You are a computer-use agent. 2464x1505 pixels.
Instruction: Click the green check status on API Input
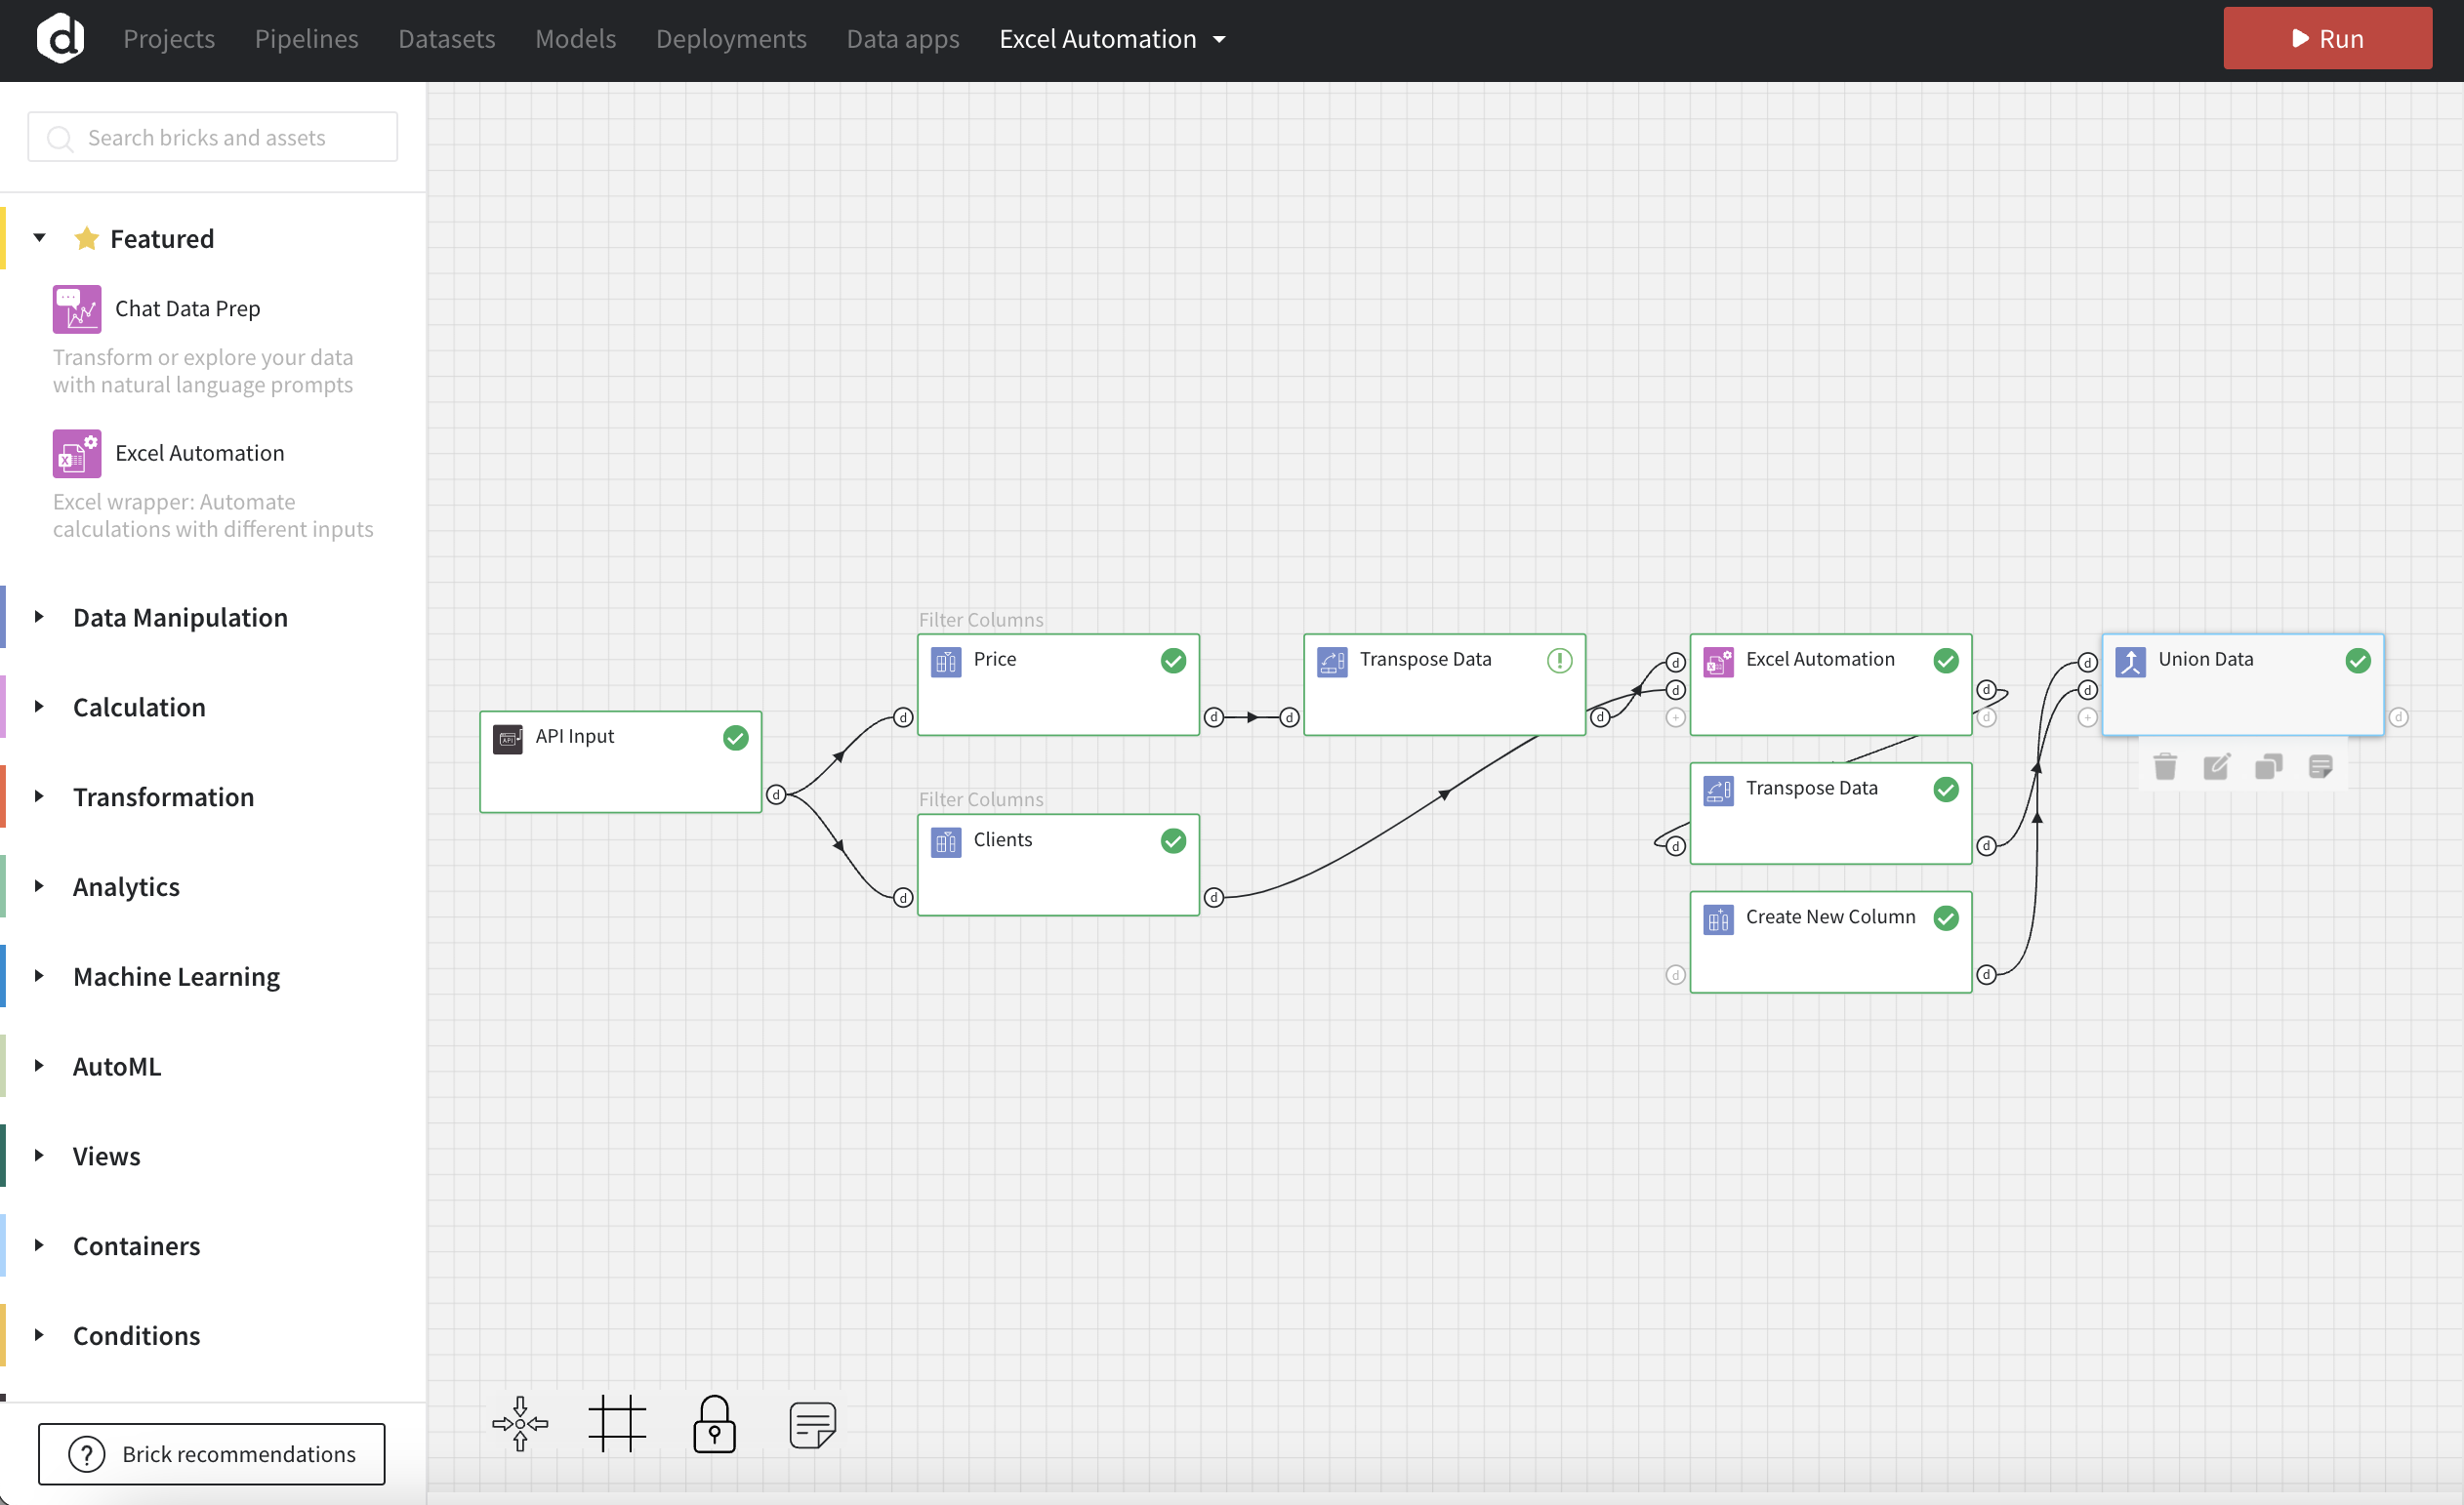(x=735, y=738)
